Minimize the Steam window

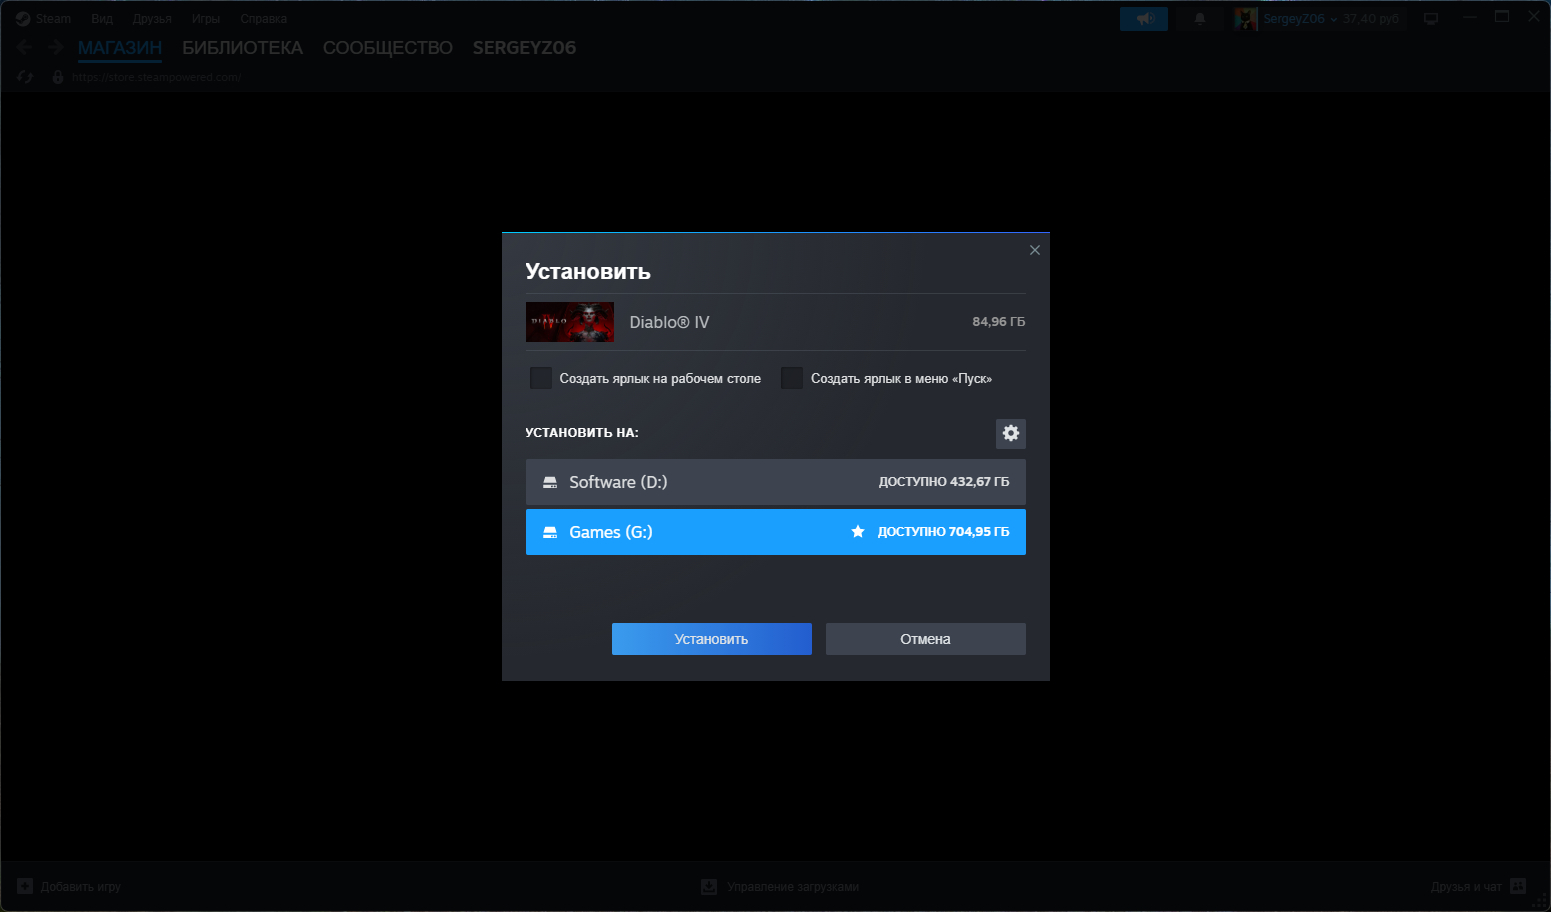click(x=1470, y=17)
